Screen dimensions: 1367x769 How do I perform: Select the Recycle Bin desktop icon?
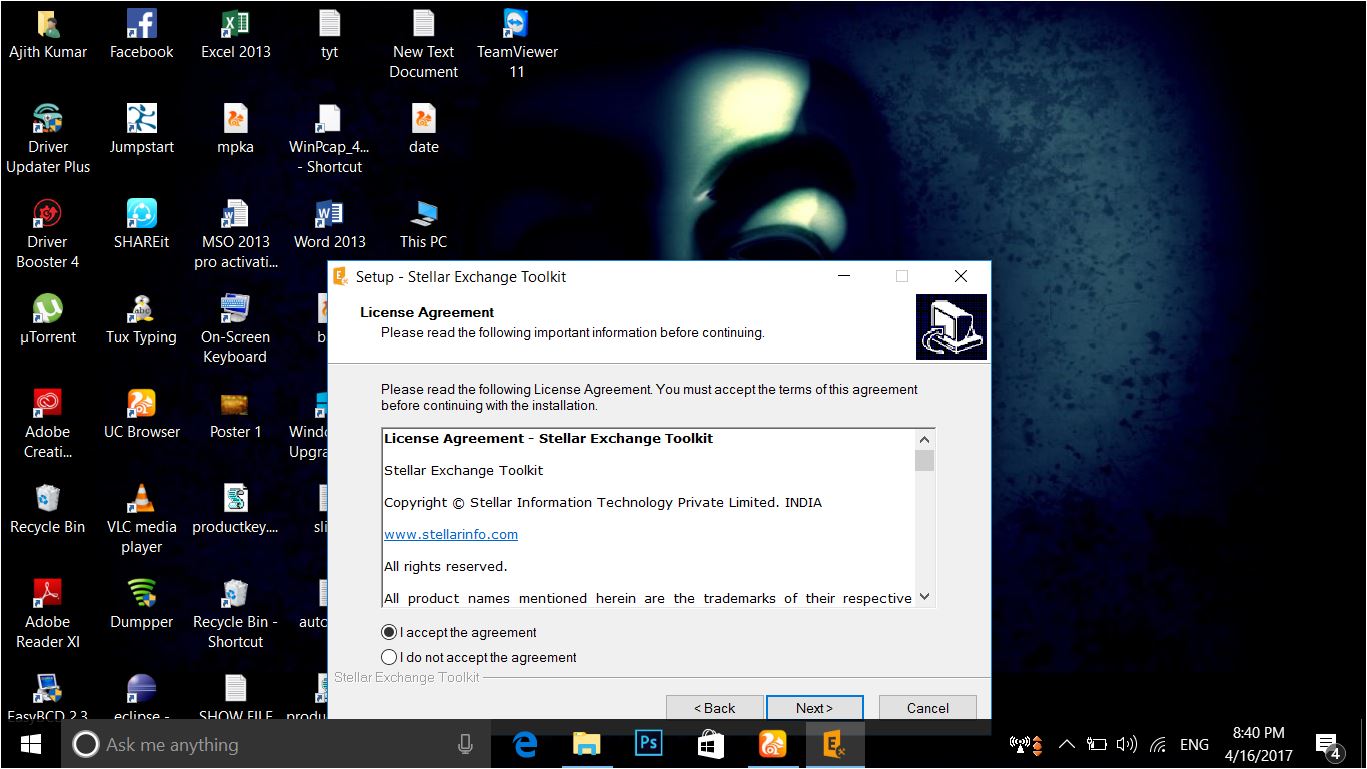pos(48,510)
